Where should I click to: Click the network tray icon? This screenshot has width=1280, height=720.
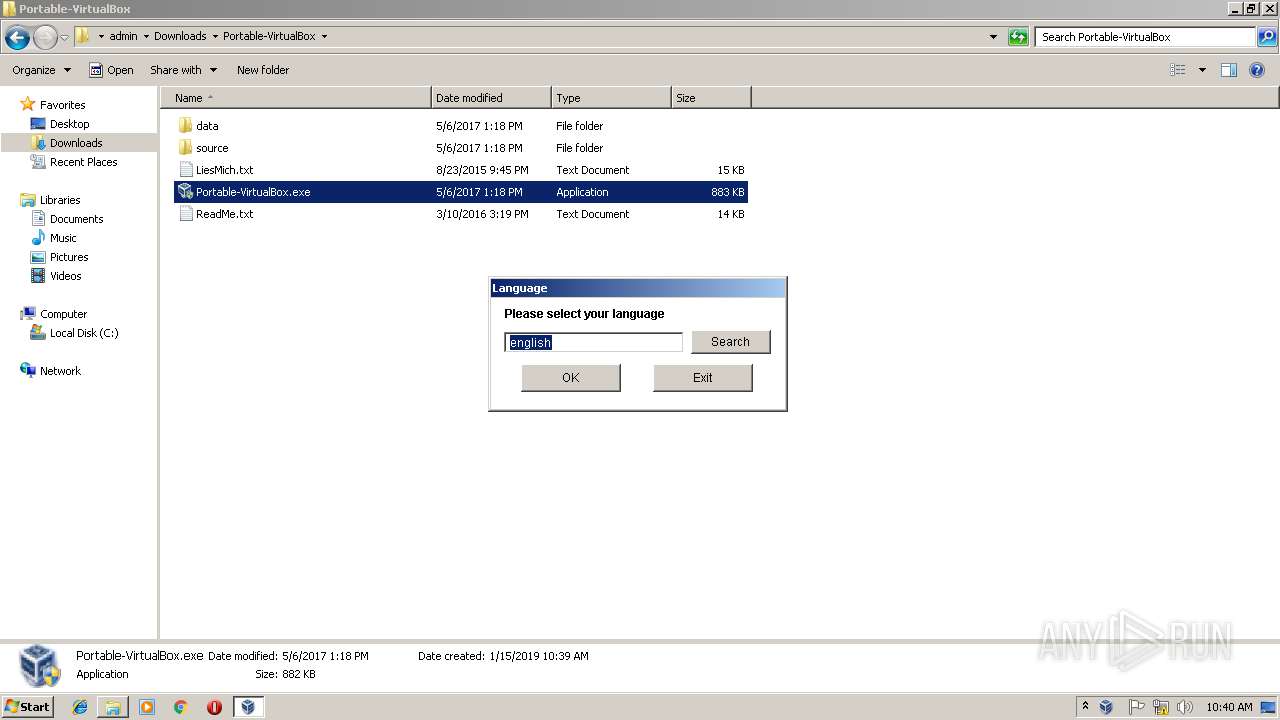pos(1161,707)
